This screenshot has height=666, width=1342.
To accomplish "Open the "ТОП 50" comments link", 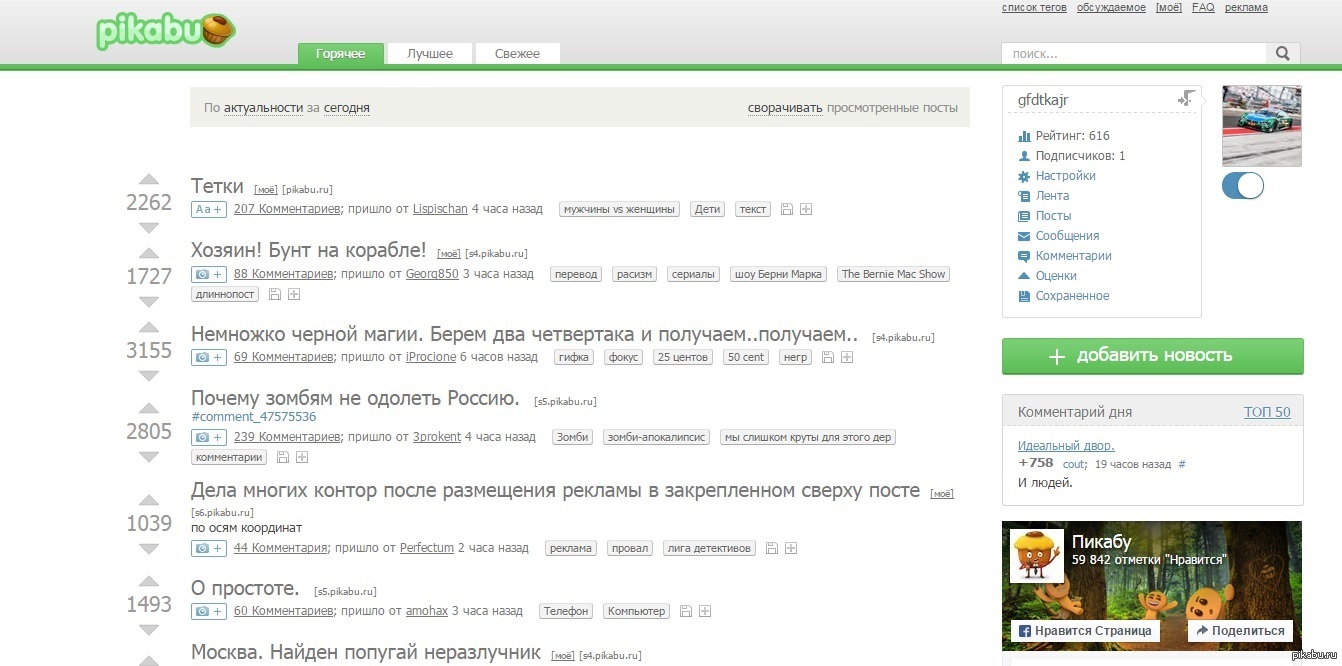I will click(x=1267, y=412).
